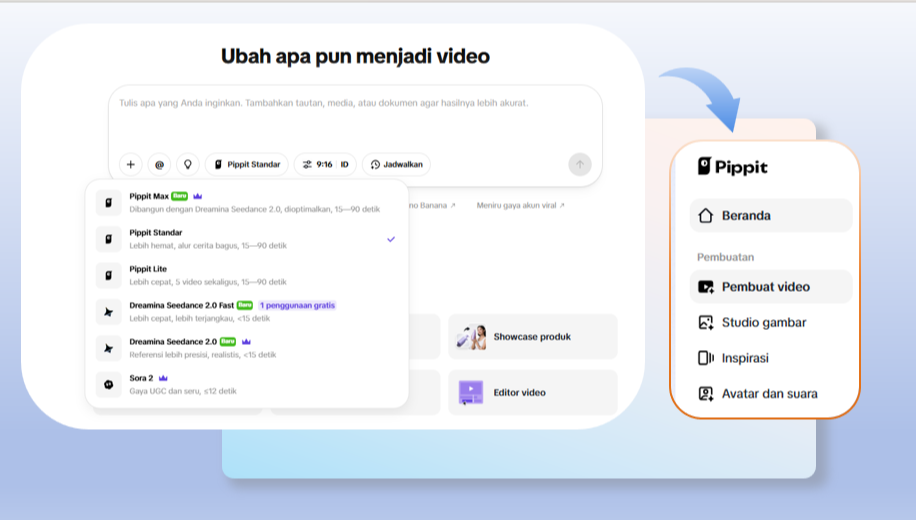
Task: Click the crown icon beside Dreamina Seedance 2.0
Action: 246,342
